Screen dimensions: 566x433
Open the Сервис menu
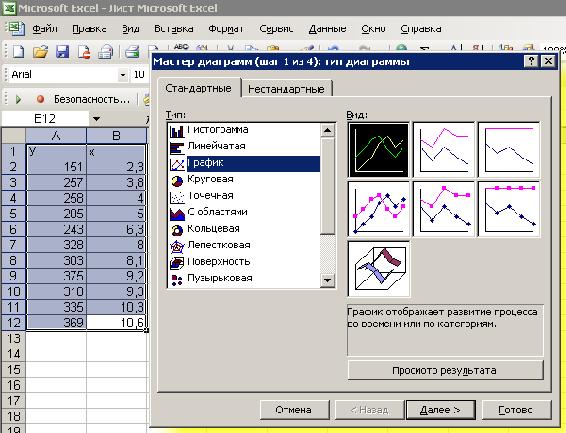[x=276, y=29]
